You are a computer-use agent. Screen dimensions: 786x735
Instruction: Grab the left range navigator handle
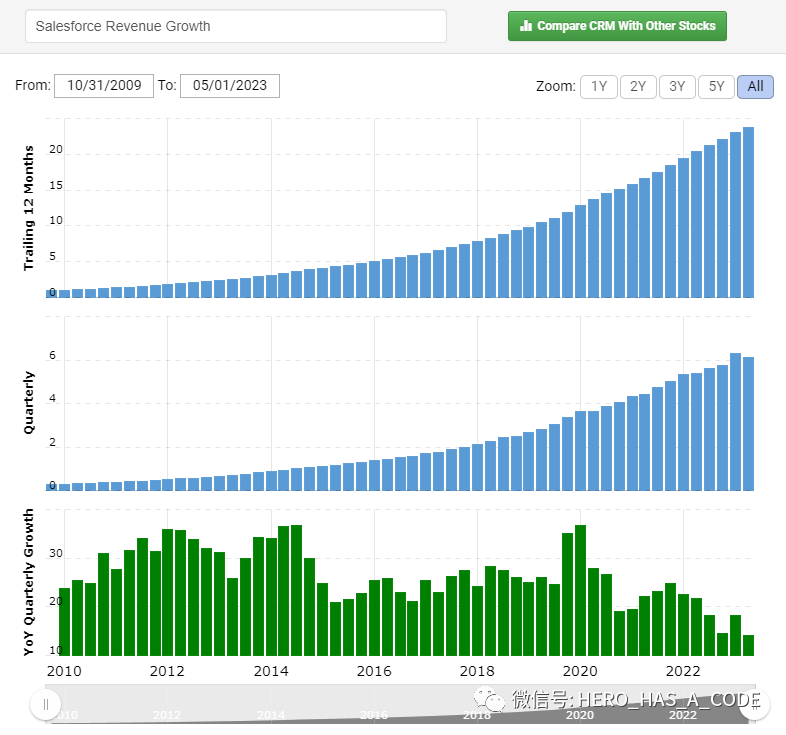tap(46, 704)
